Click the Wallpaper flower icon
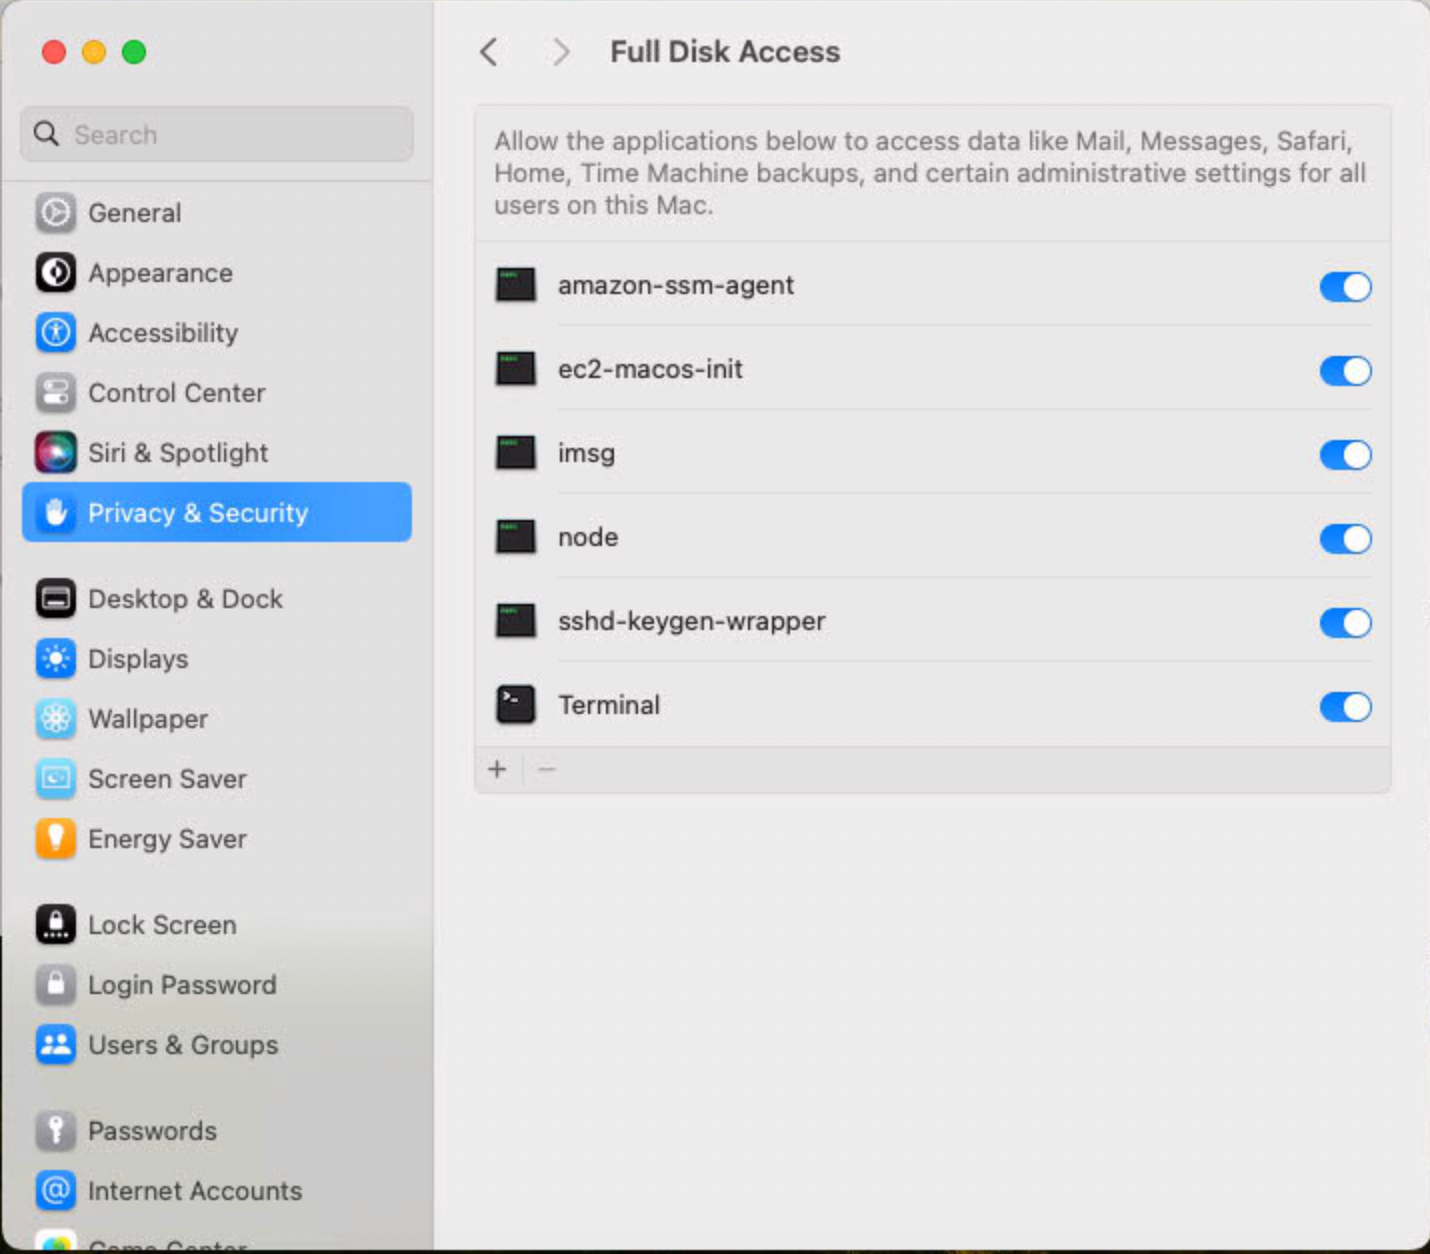1430x1254 pixels. [56, 719]
